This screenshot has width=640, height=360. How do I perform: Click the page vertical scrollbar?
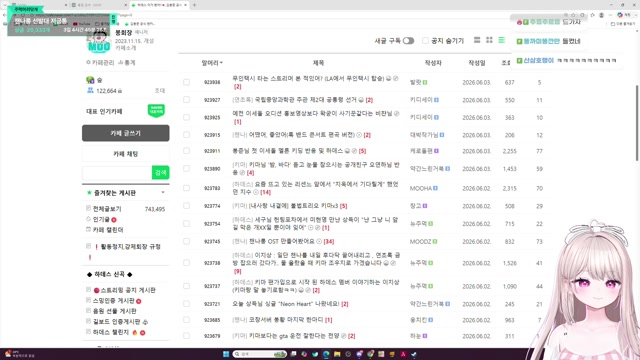[x=637, y=122]
